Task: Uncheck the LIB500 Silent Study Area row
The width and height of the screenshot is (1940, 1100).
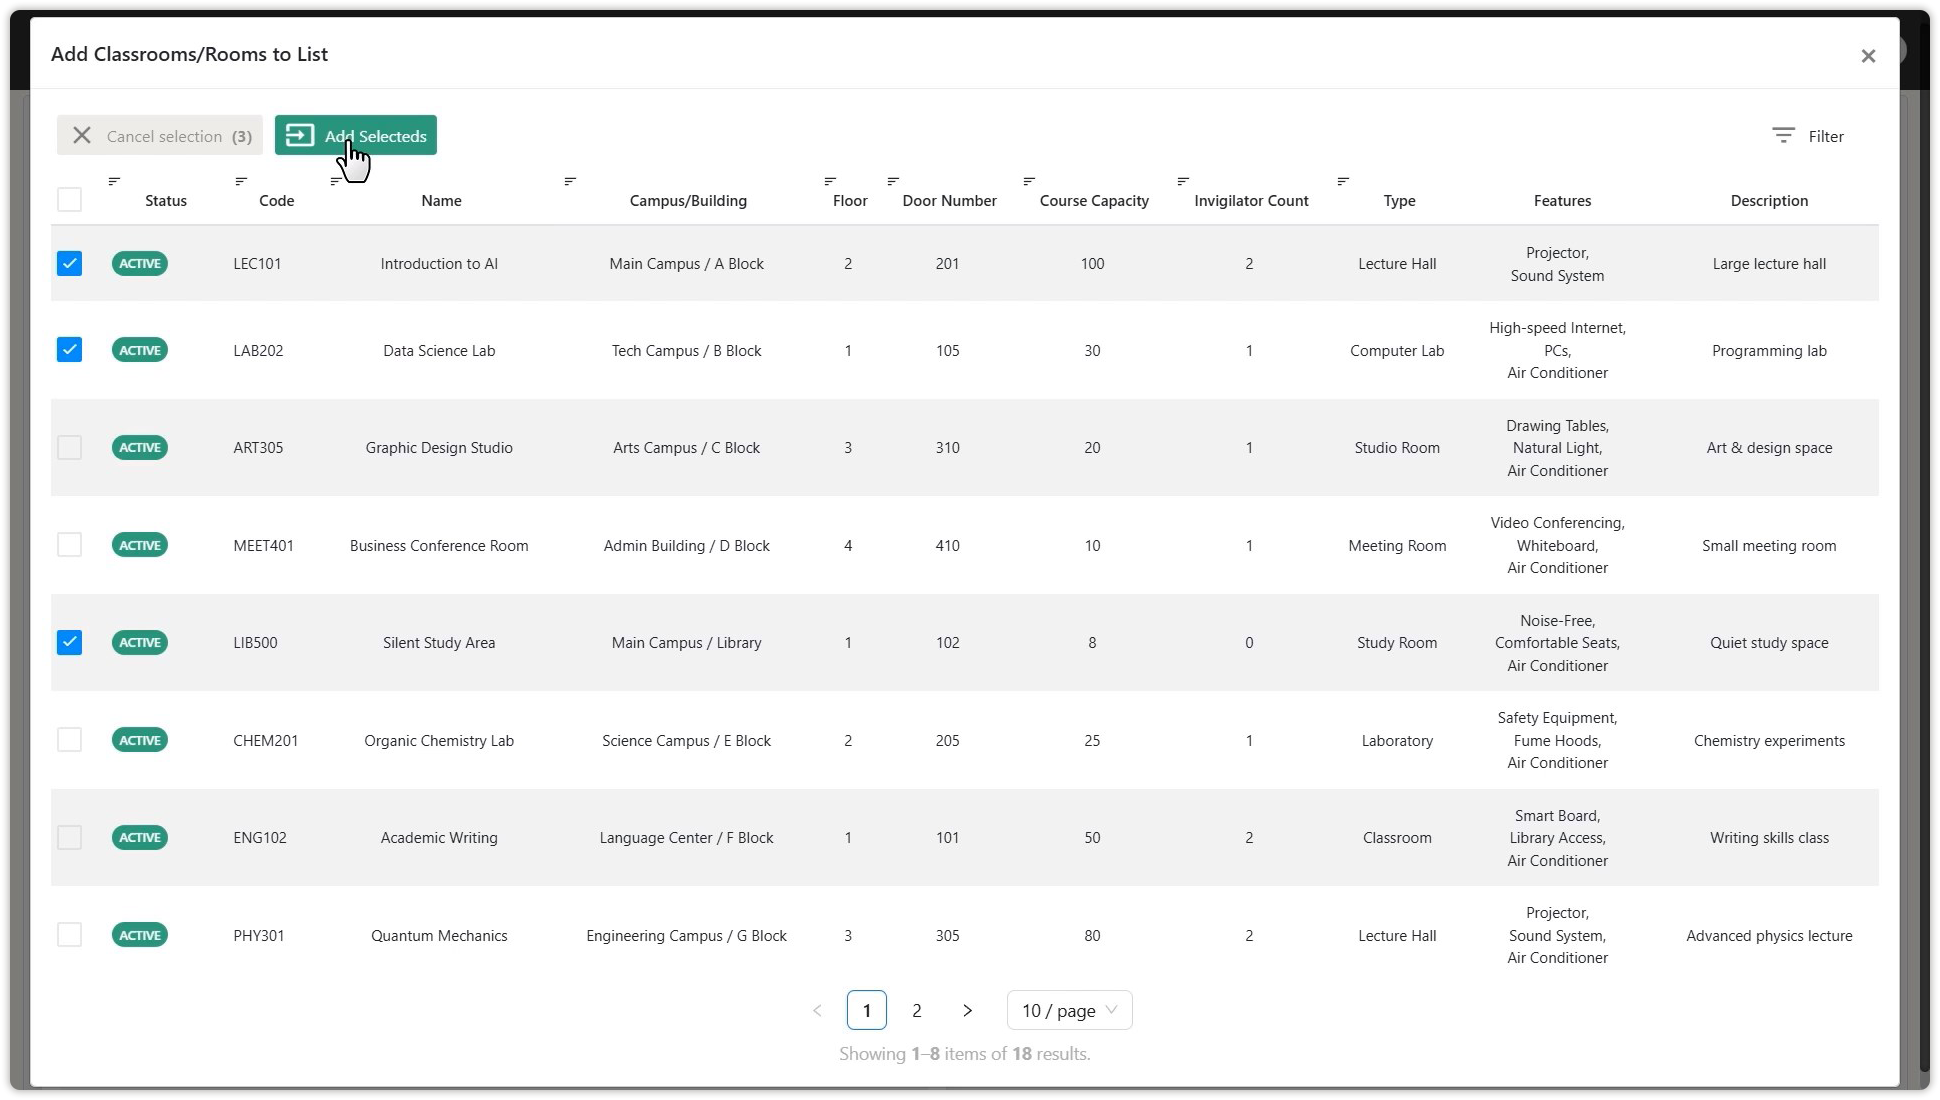Action: tap(69, 642)
